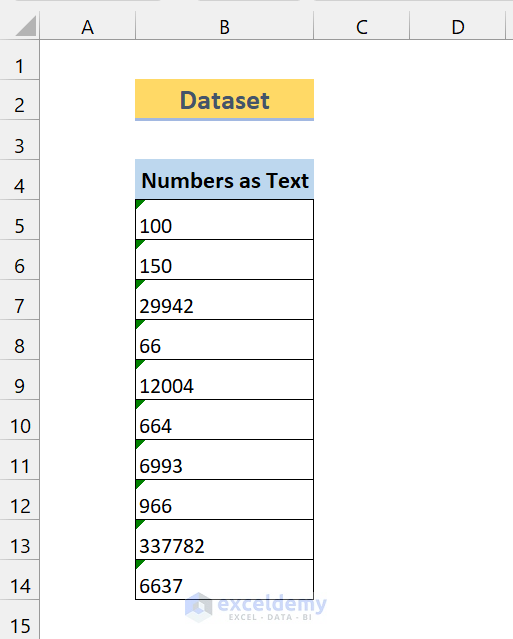Select column B header

tap(225, 26)
